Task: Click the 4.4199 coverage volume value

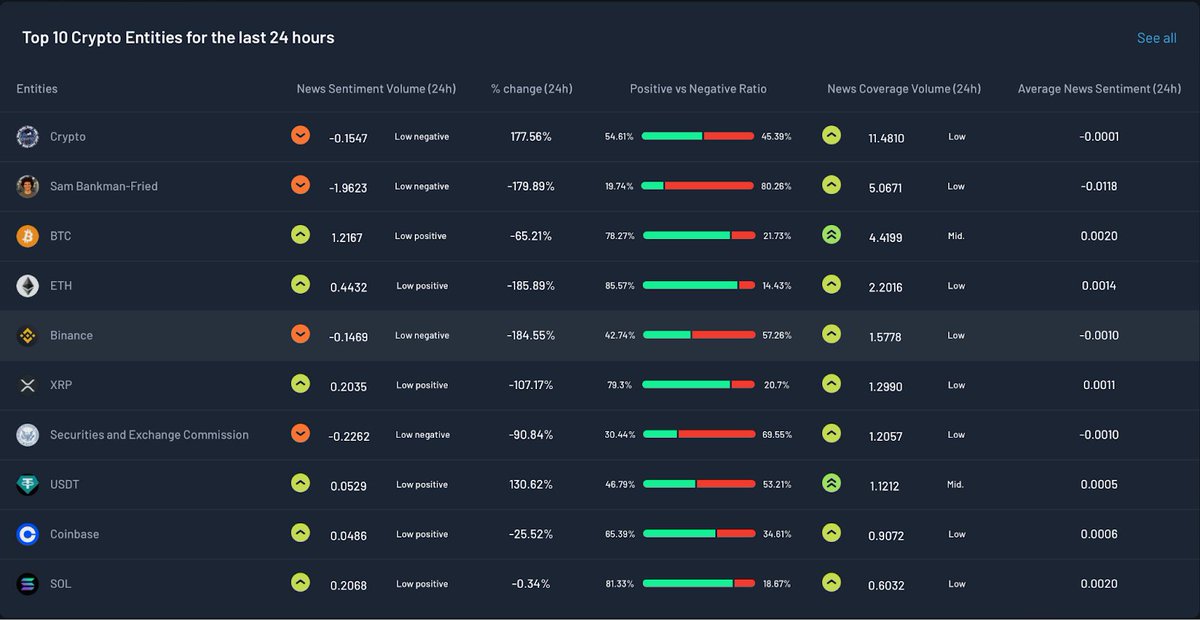Action: [886, 237]
